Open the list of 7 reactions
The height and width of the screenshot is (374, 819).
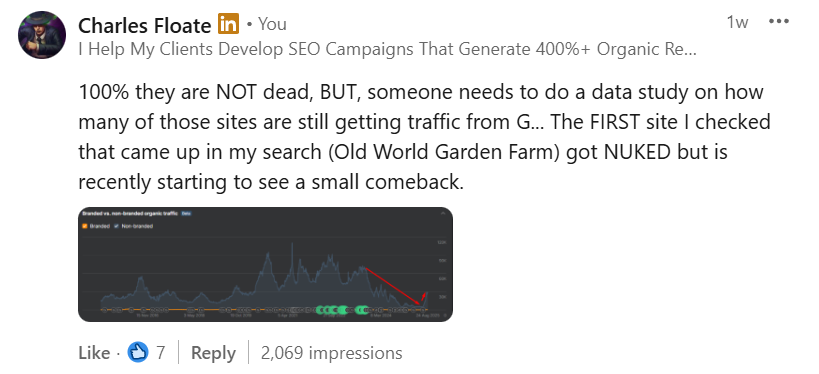160,353
